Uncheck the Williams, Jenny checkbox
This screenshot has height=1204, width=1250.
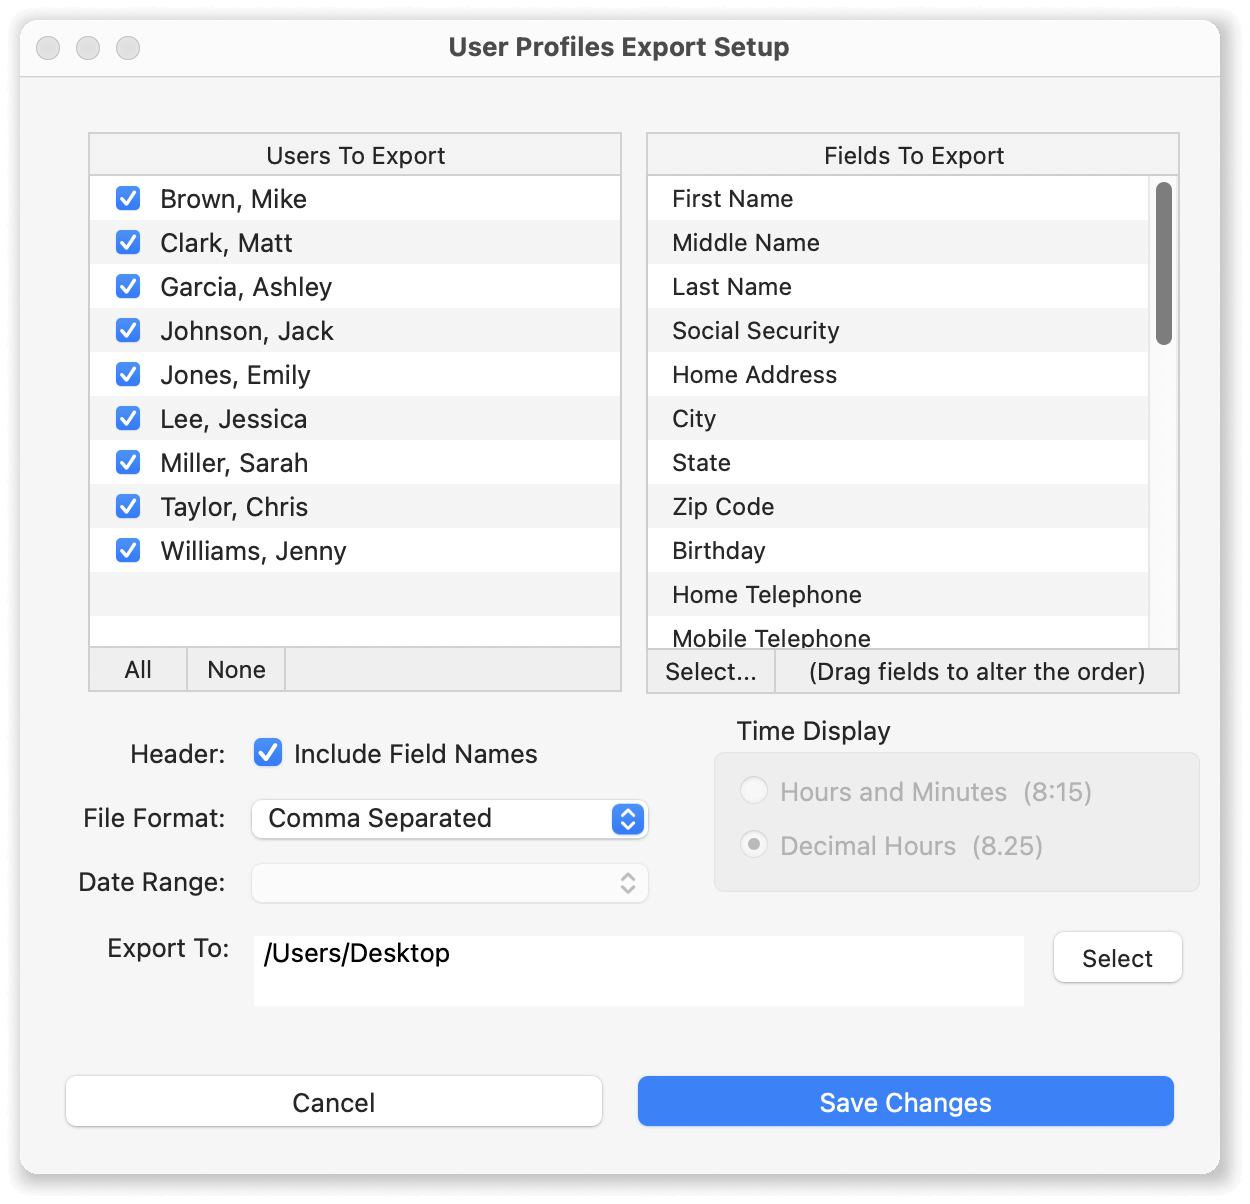click(x=128, y=550)
